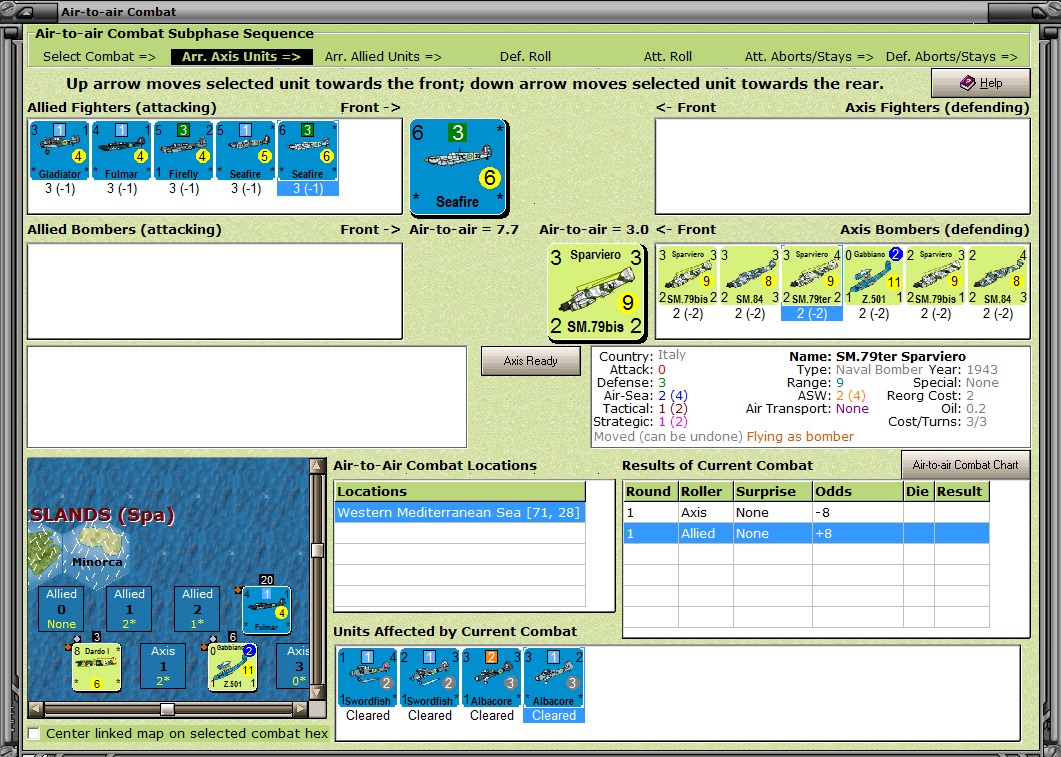This screenshot has height=757, width=1061.
Task: Click the map vertical scrollbar thumb
Action: pyautogui.click(x=316, y=549)
